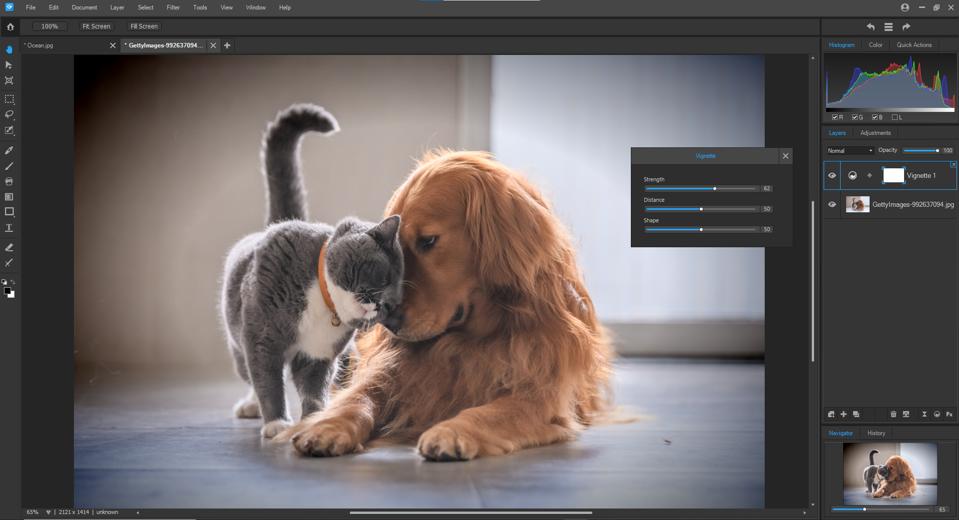Open the panel hamburger menu

coord(888,27)
